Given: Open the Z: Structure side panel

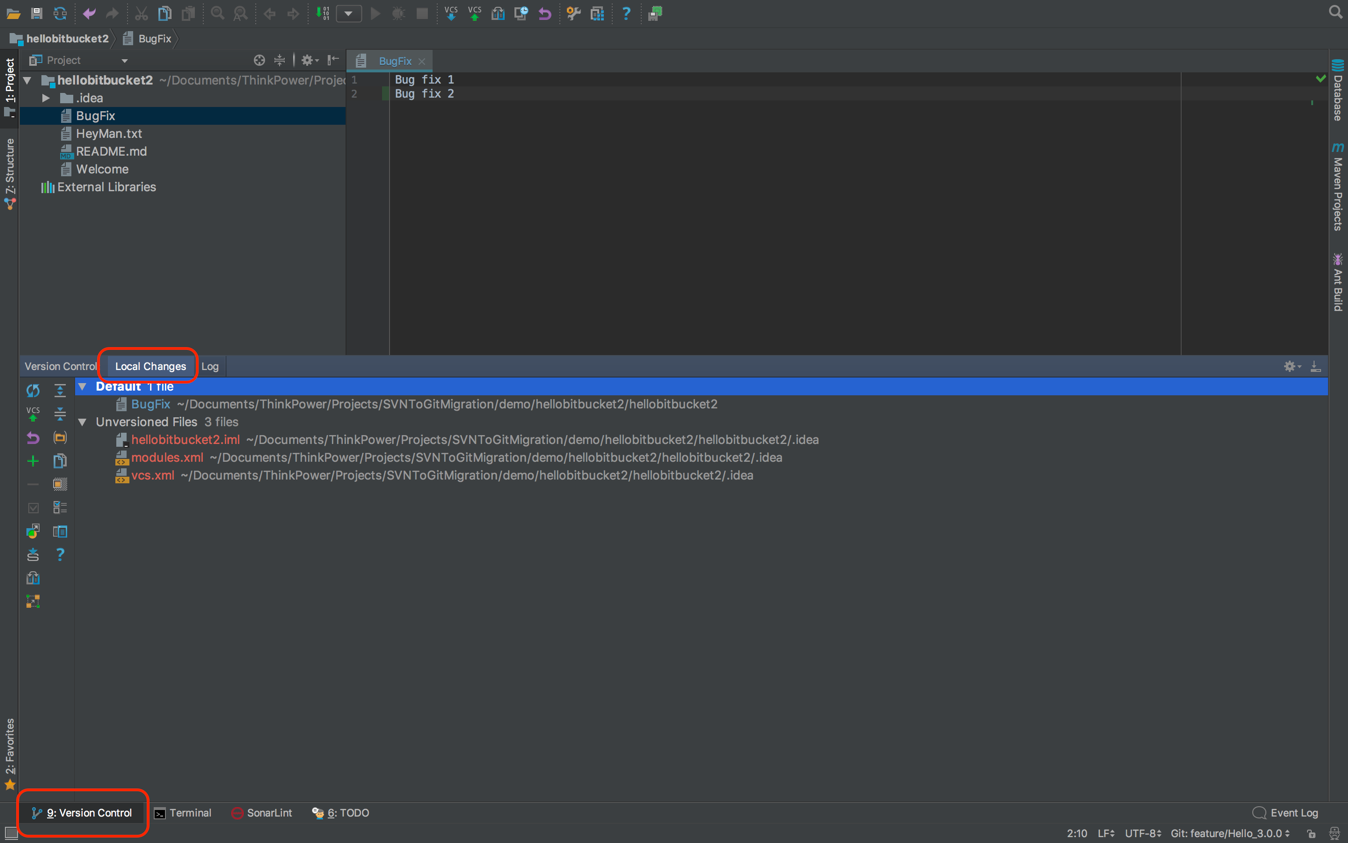Looking at the screenshot, I should point(10,173).
